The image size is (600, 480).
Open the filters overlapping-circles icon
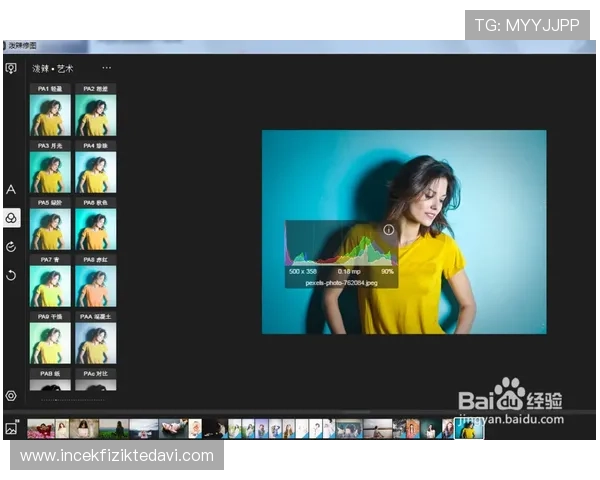(x=11, y=217)
